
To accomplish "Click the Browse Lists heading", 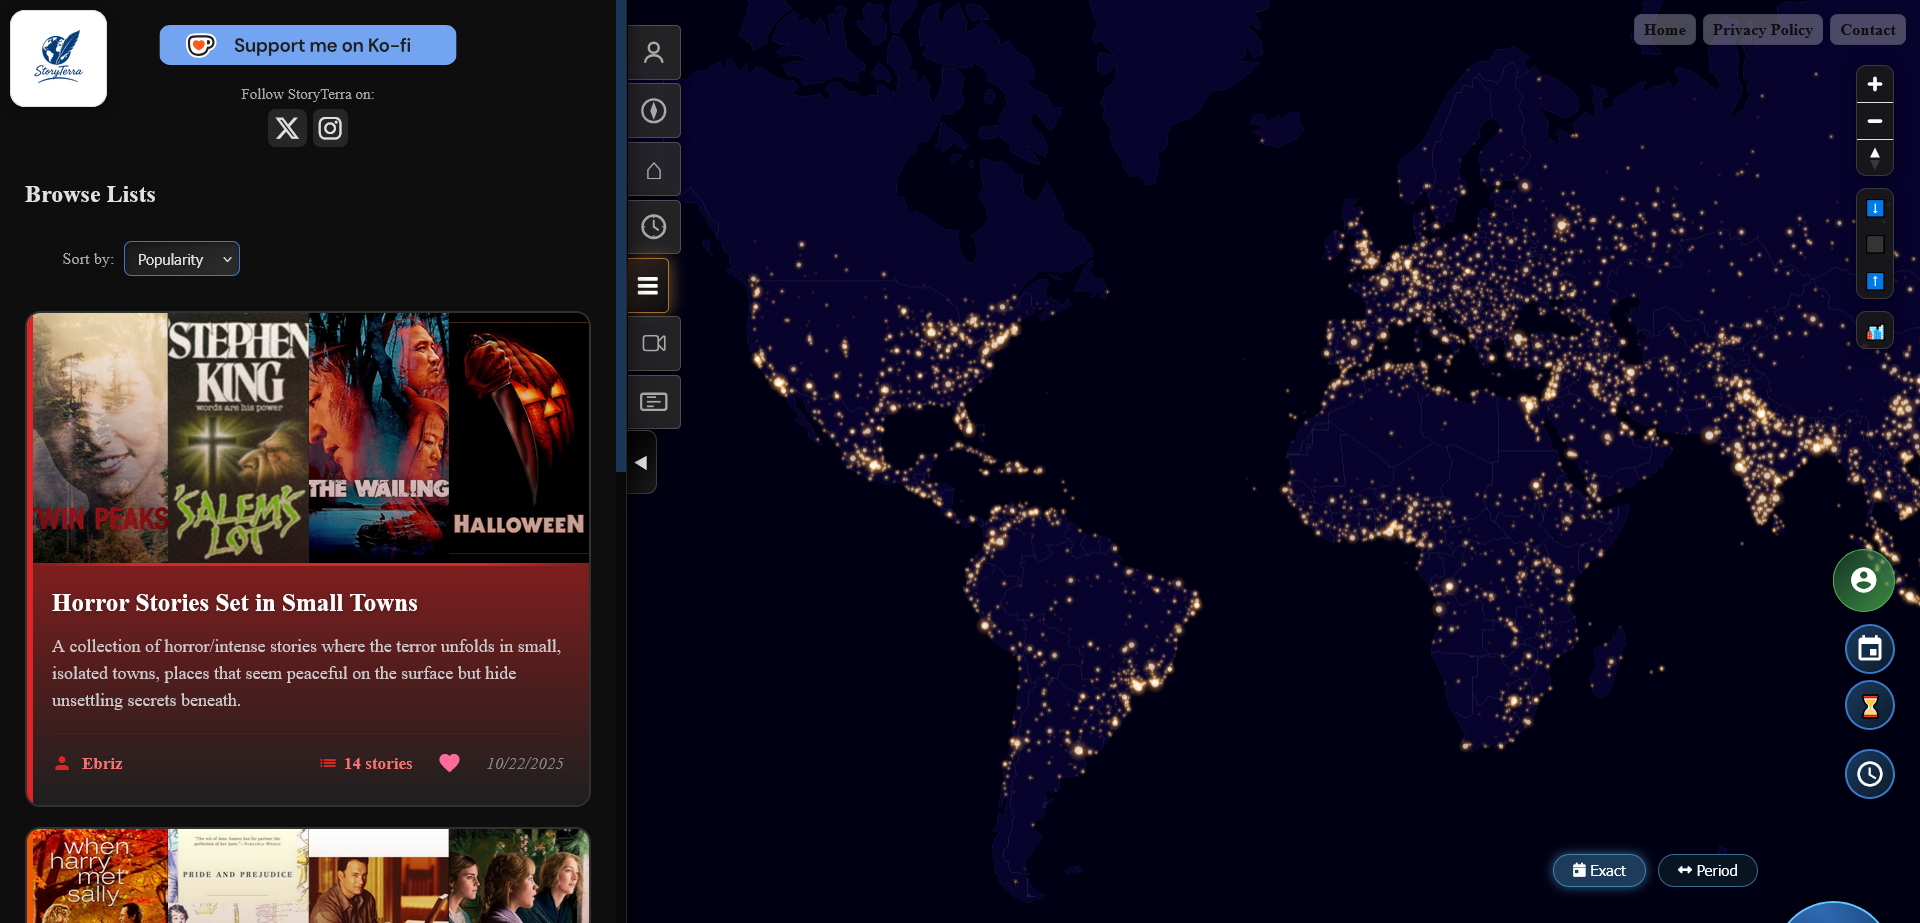I will 90,194.
